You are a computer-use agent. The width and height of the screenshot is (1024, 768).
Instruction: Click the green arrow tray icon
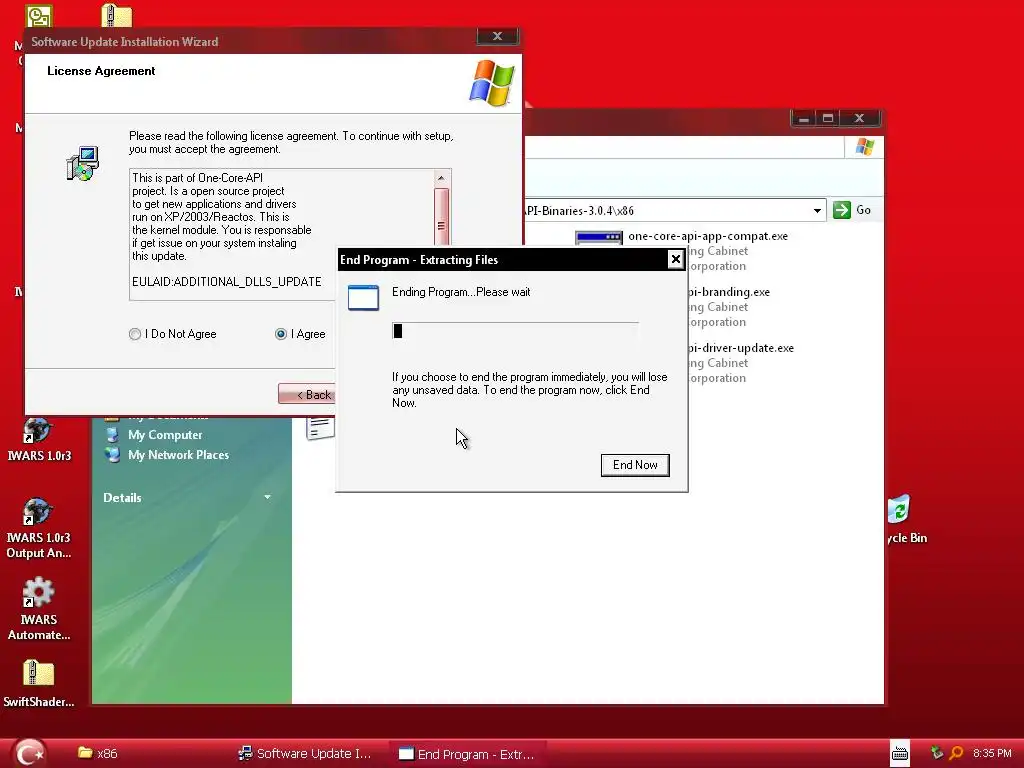[x=936, y=753]
